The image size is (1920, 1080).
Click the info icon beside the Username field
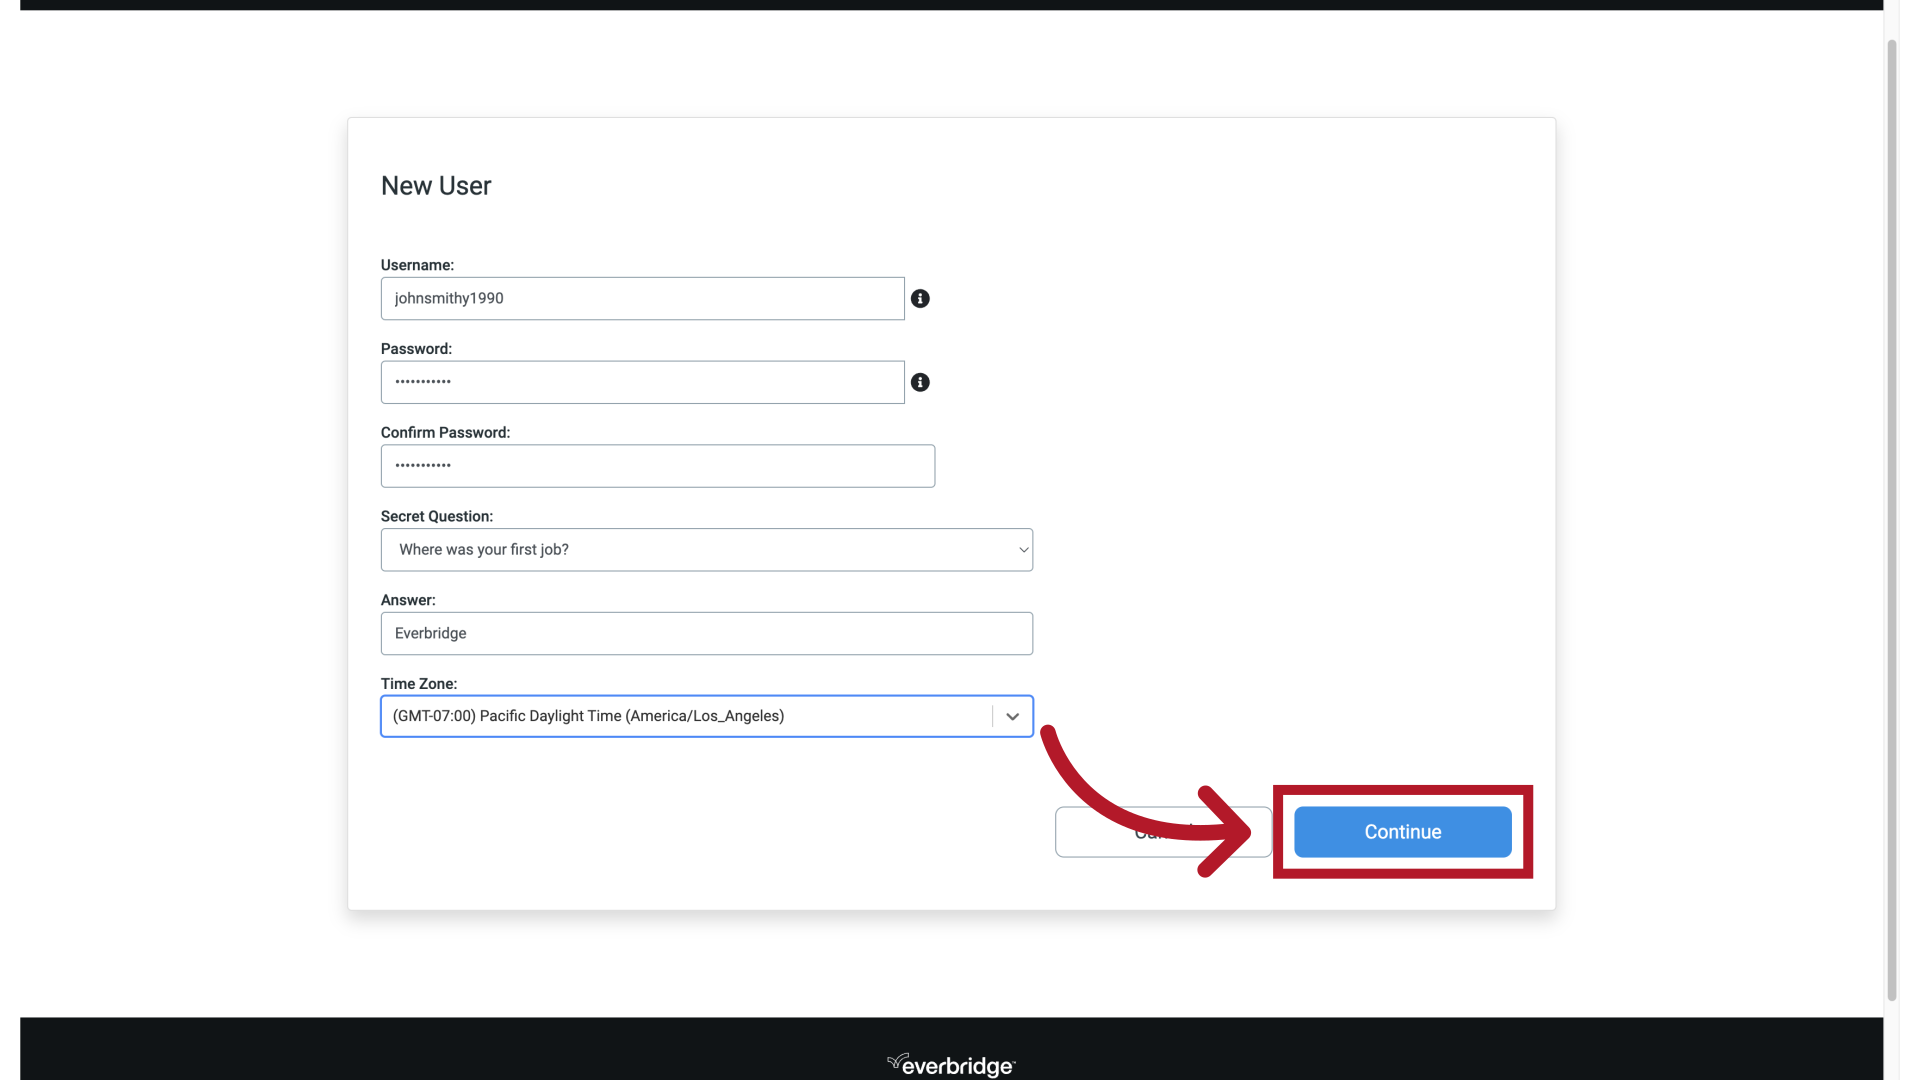point(921,298)
